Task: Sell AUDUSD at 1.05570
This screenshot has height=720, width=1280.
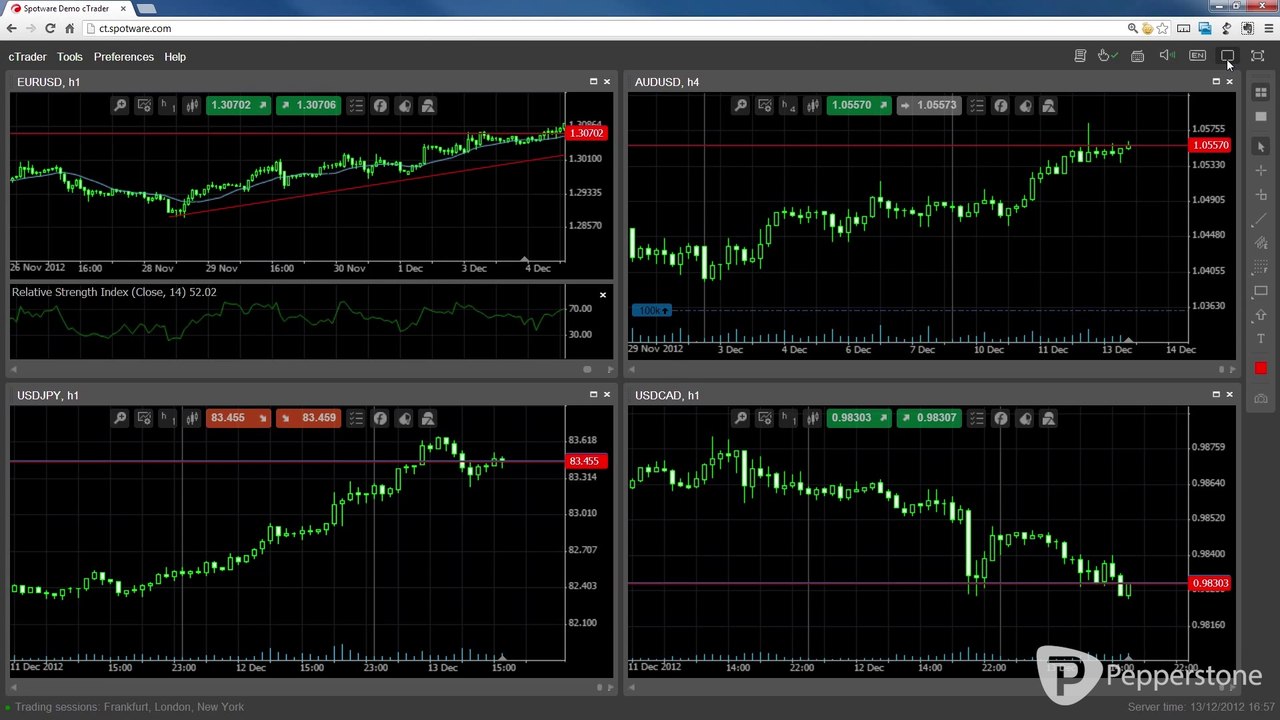Action: coord(858,105)
